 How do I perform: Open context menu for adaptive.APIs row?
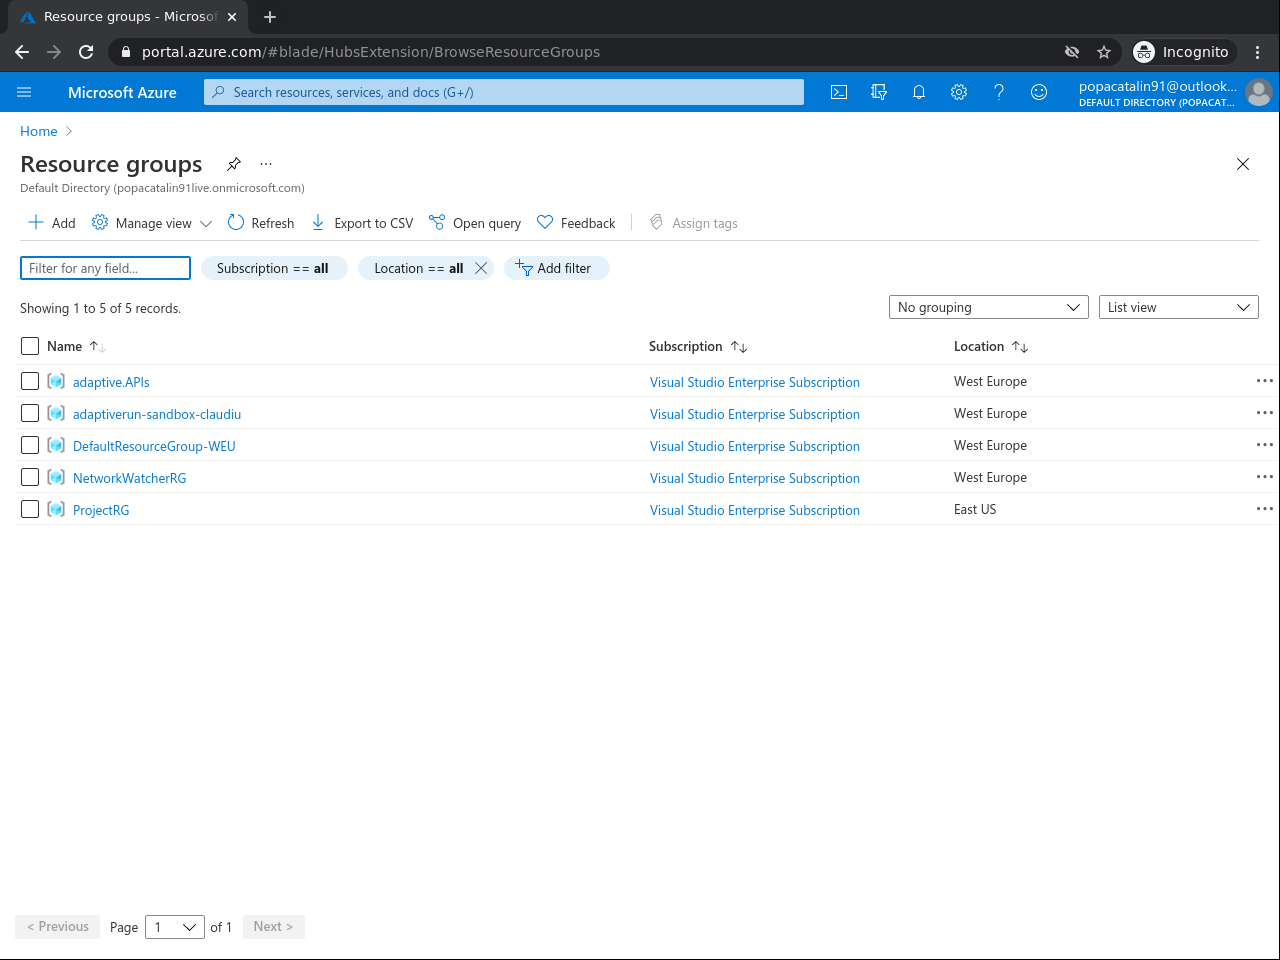click(1264, 380)
